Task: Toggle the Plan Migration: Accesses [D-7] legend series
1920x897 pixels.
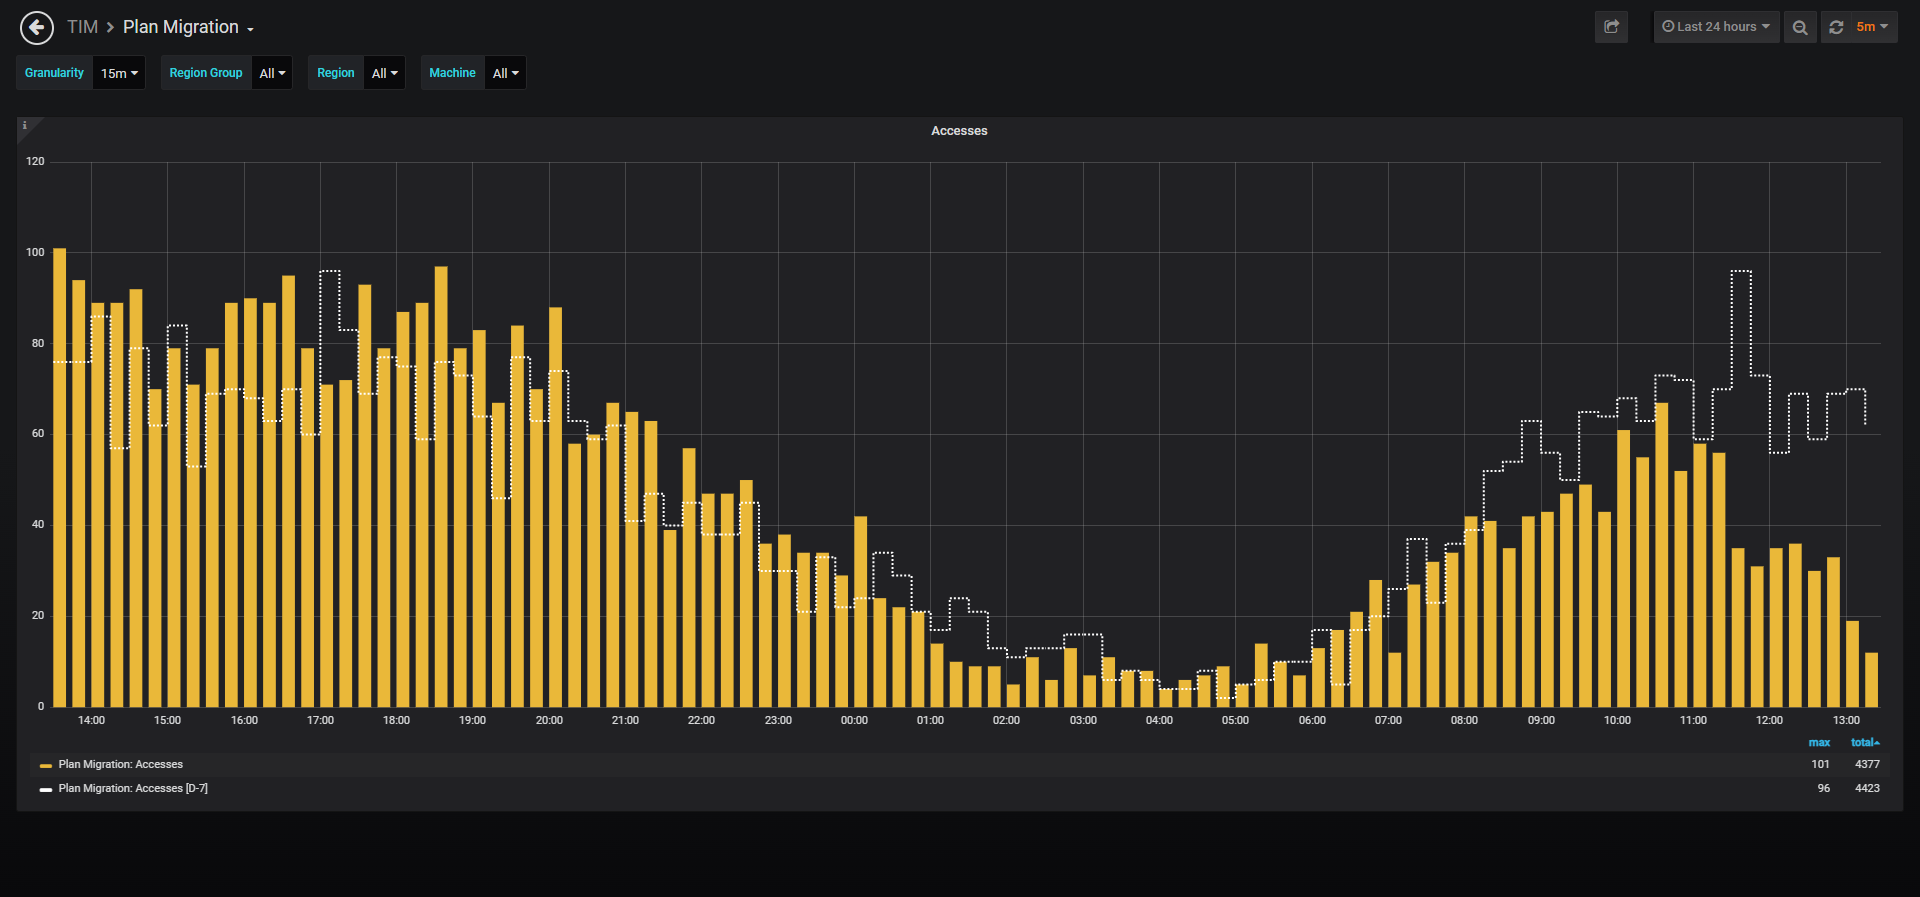Action: pos(133,789)
